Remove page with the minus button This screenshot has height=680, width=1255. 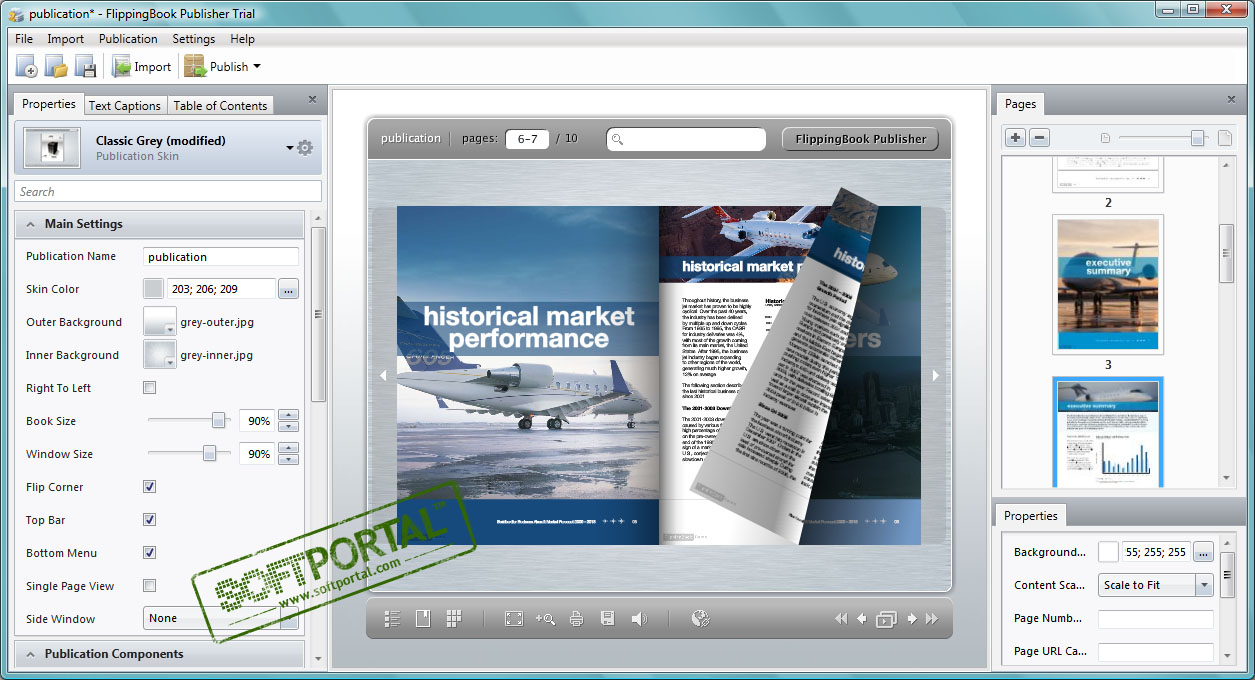click(x=1039, y=138)
